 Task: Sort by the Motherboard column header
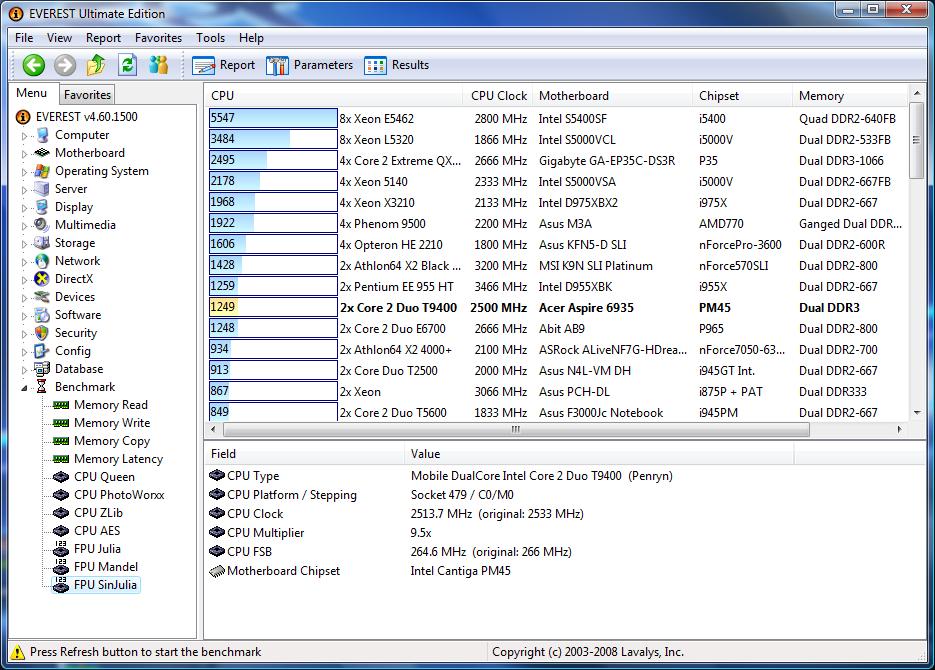[612, 96]
